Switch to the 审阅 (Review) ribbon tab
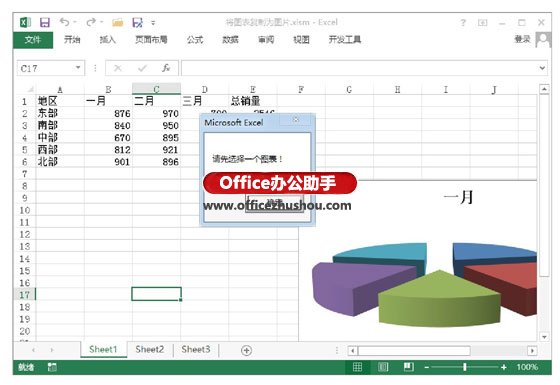The height and width of the screenshot is (385, 560). [266, 39]
